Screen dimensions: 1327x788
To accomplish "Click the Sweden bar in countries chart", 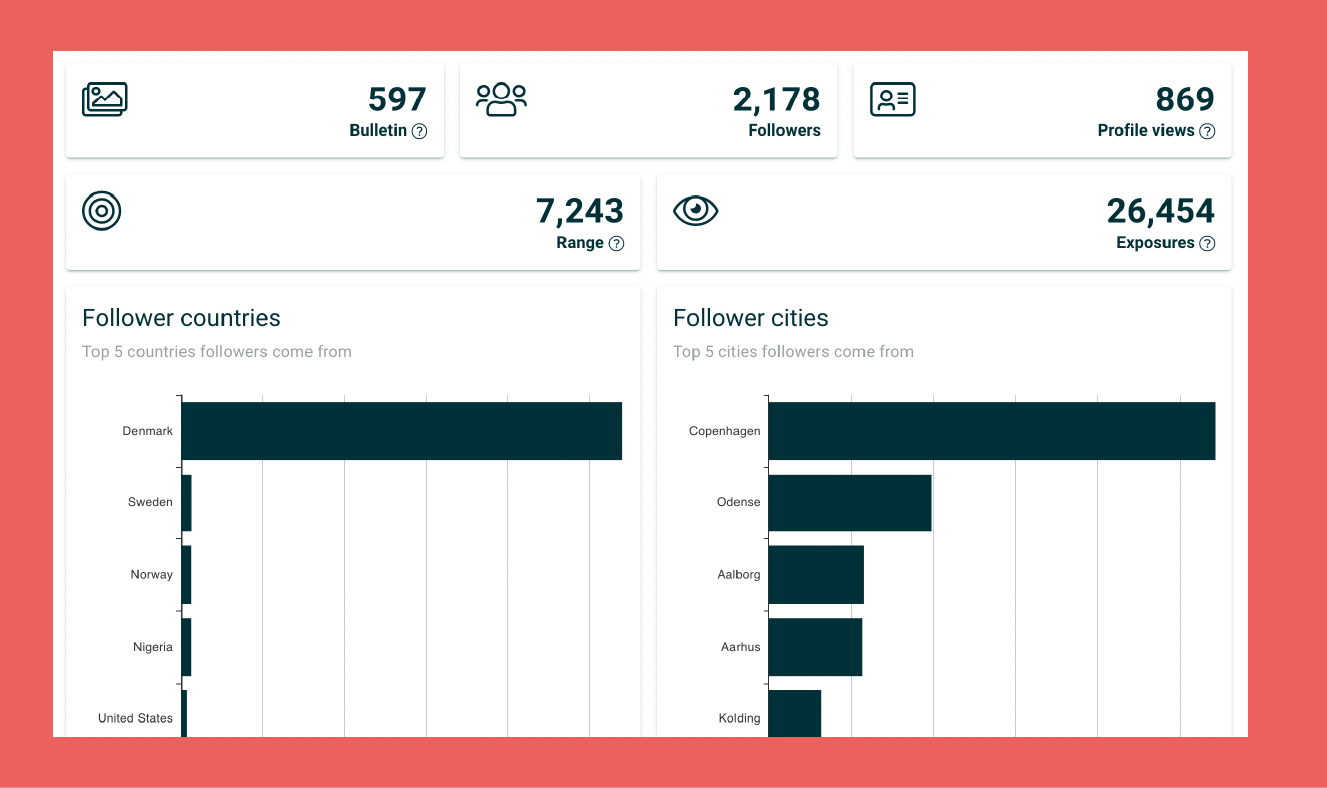I will pyautogui.click(x=187, y=503).
